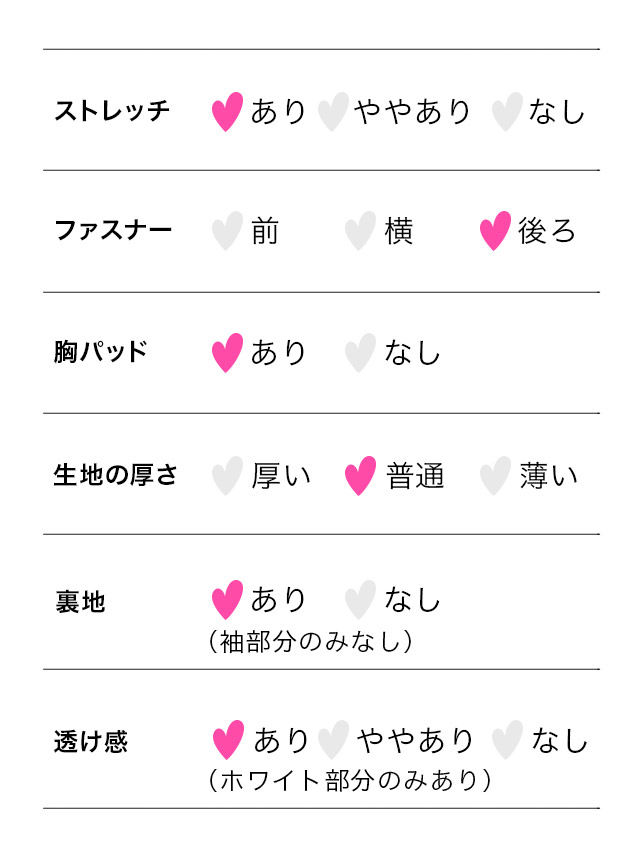Click the note （袖部分のみなし）
The width and height of the screenshot is (640, 854).
click(x=310, y=641)
